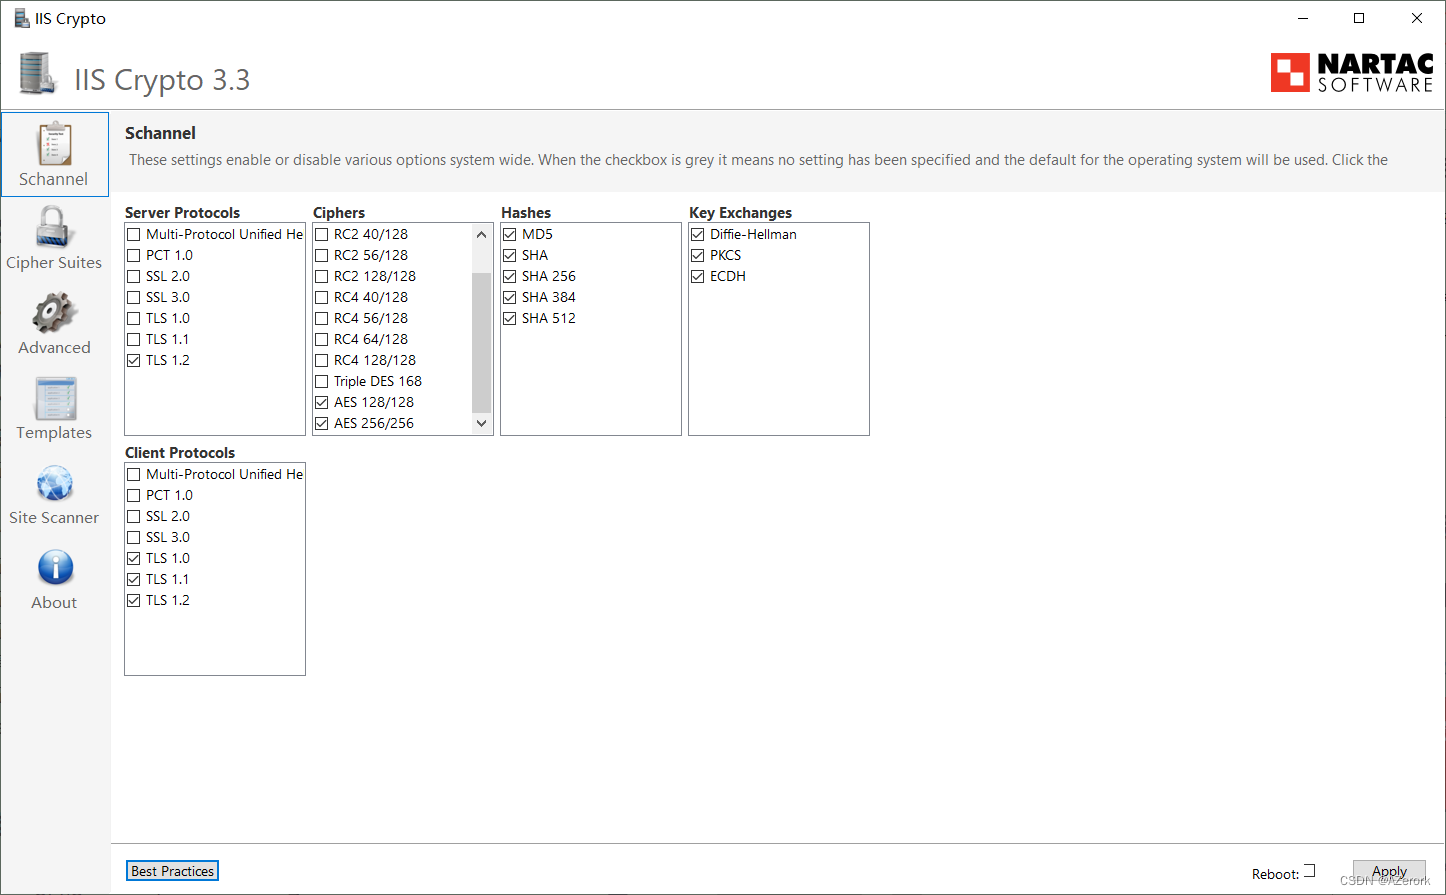Screen dimensions: 1446x895
Task: Click the IIS Crypto 3.3 server logo
Action: (x=38, y=75)
